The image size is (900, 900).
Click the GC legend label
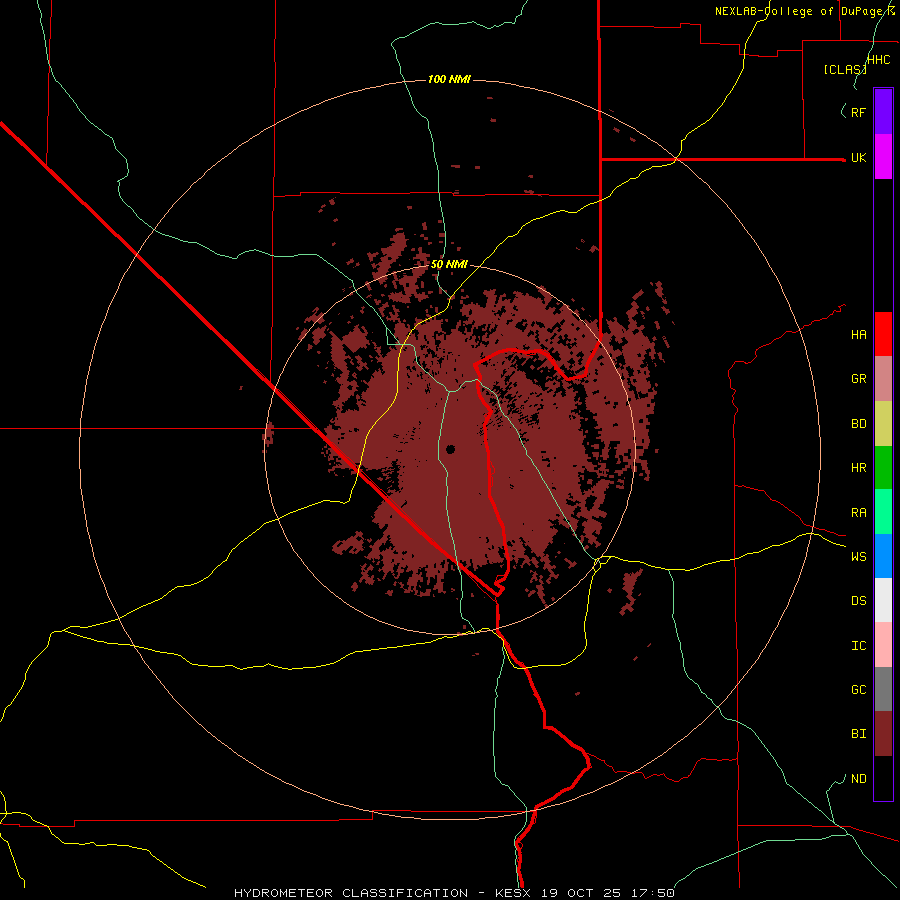click(858, 690)
